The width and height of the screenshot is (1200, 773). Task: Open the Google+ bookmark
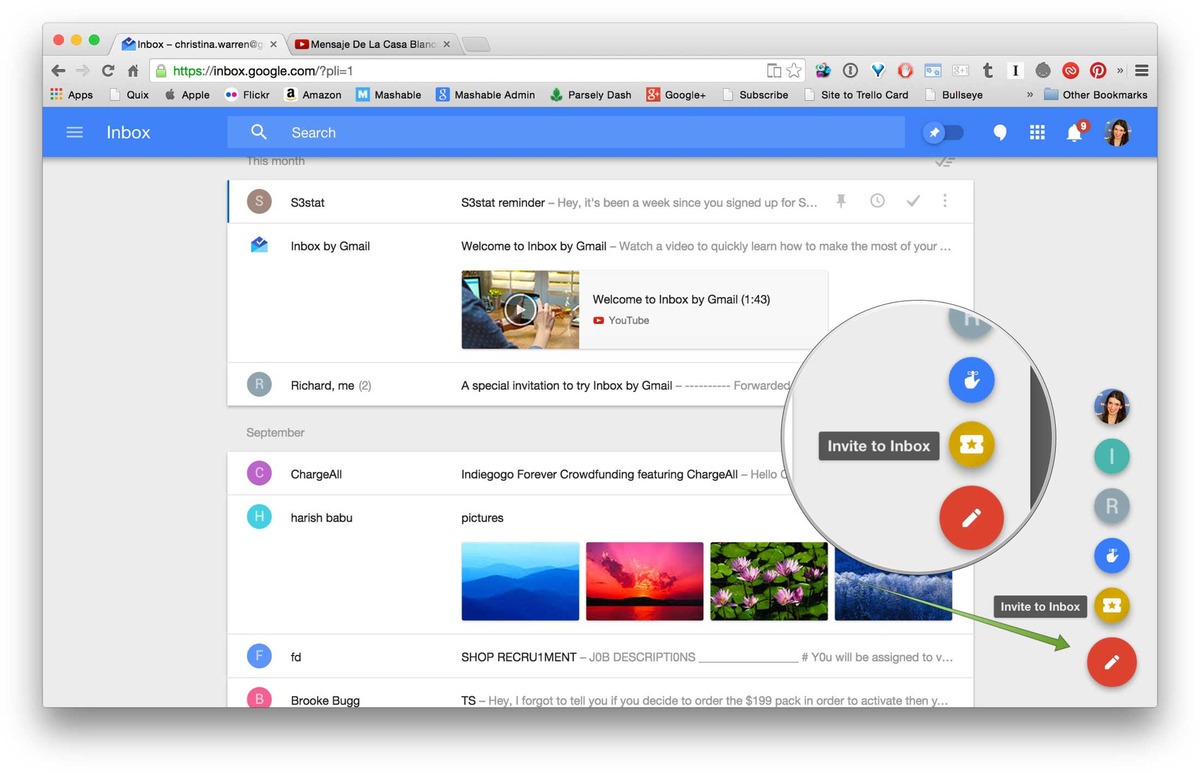coord(676,95)
